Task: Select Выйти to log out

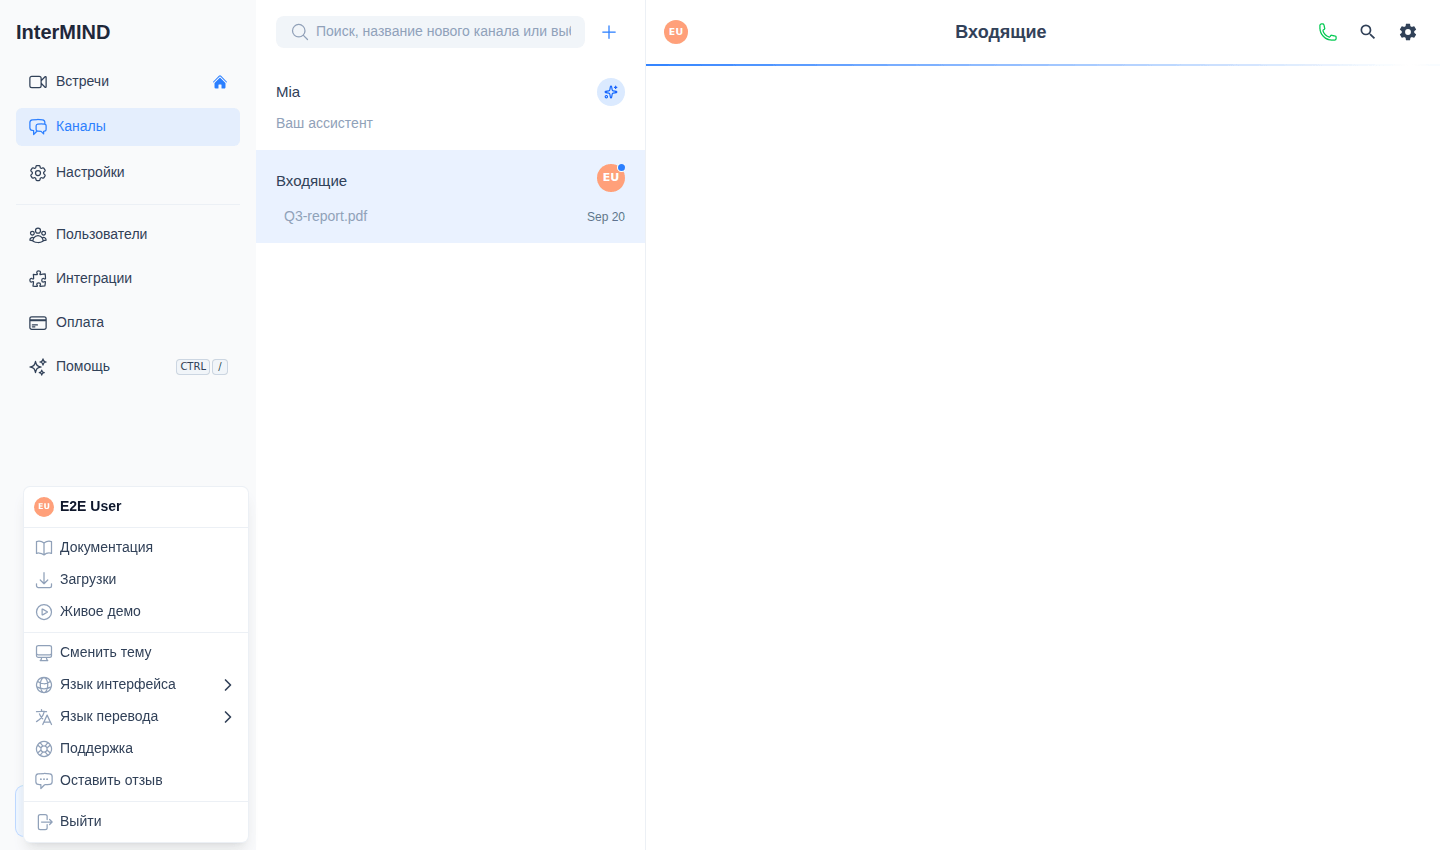Action: 136,822
